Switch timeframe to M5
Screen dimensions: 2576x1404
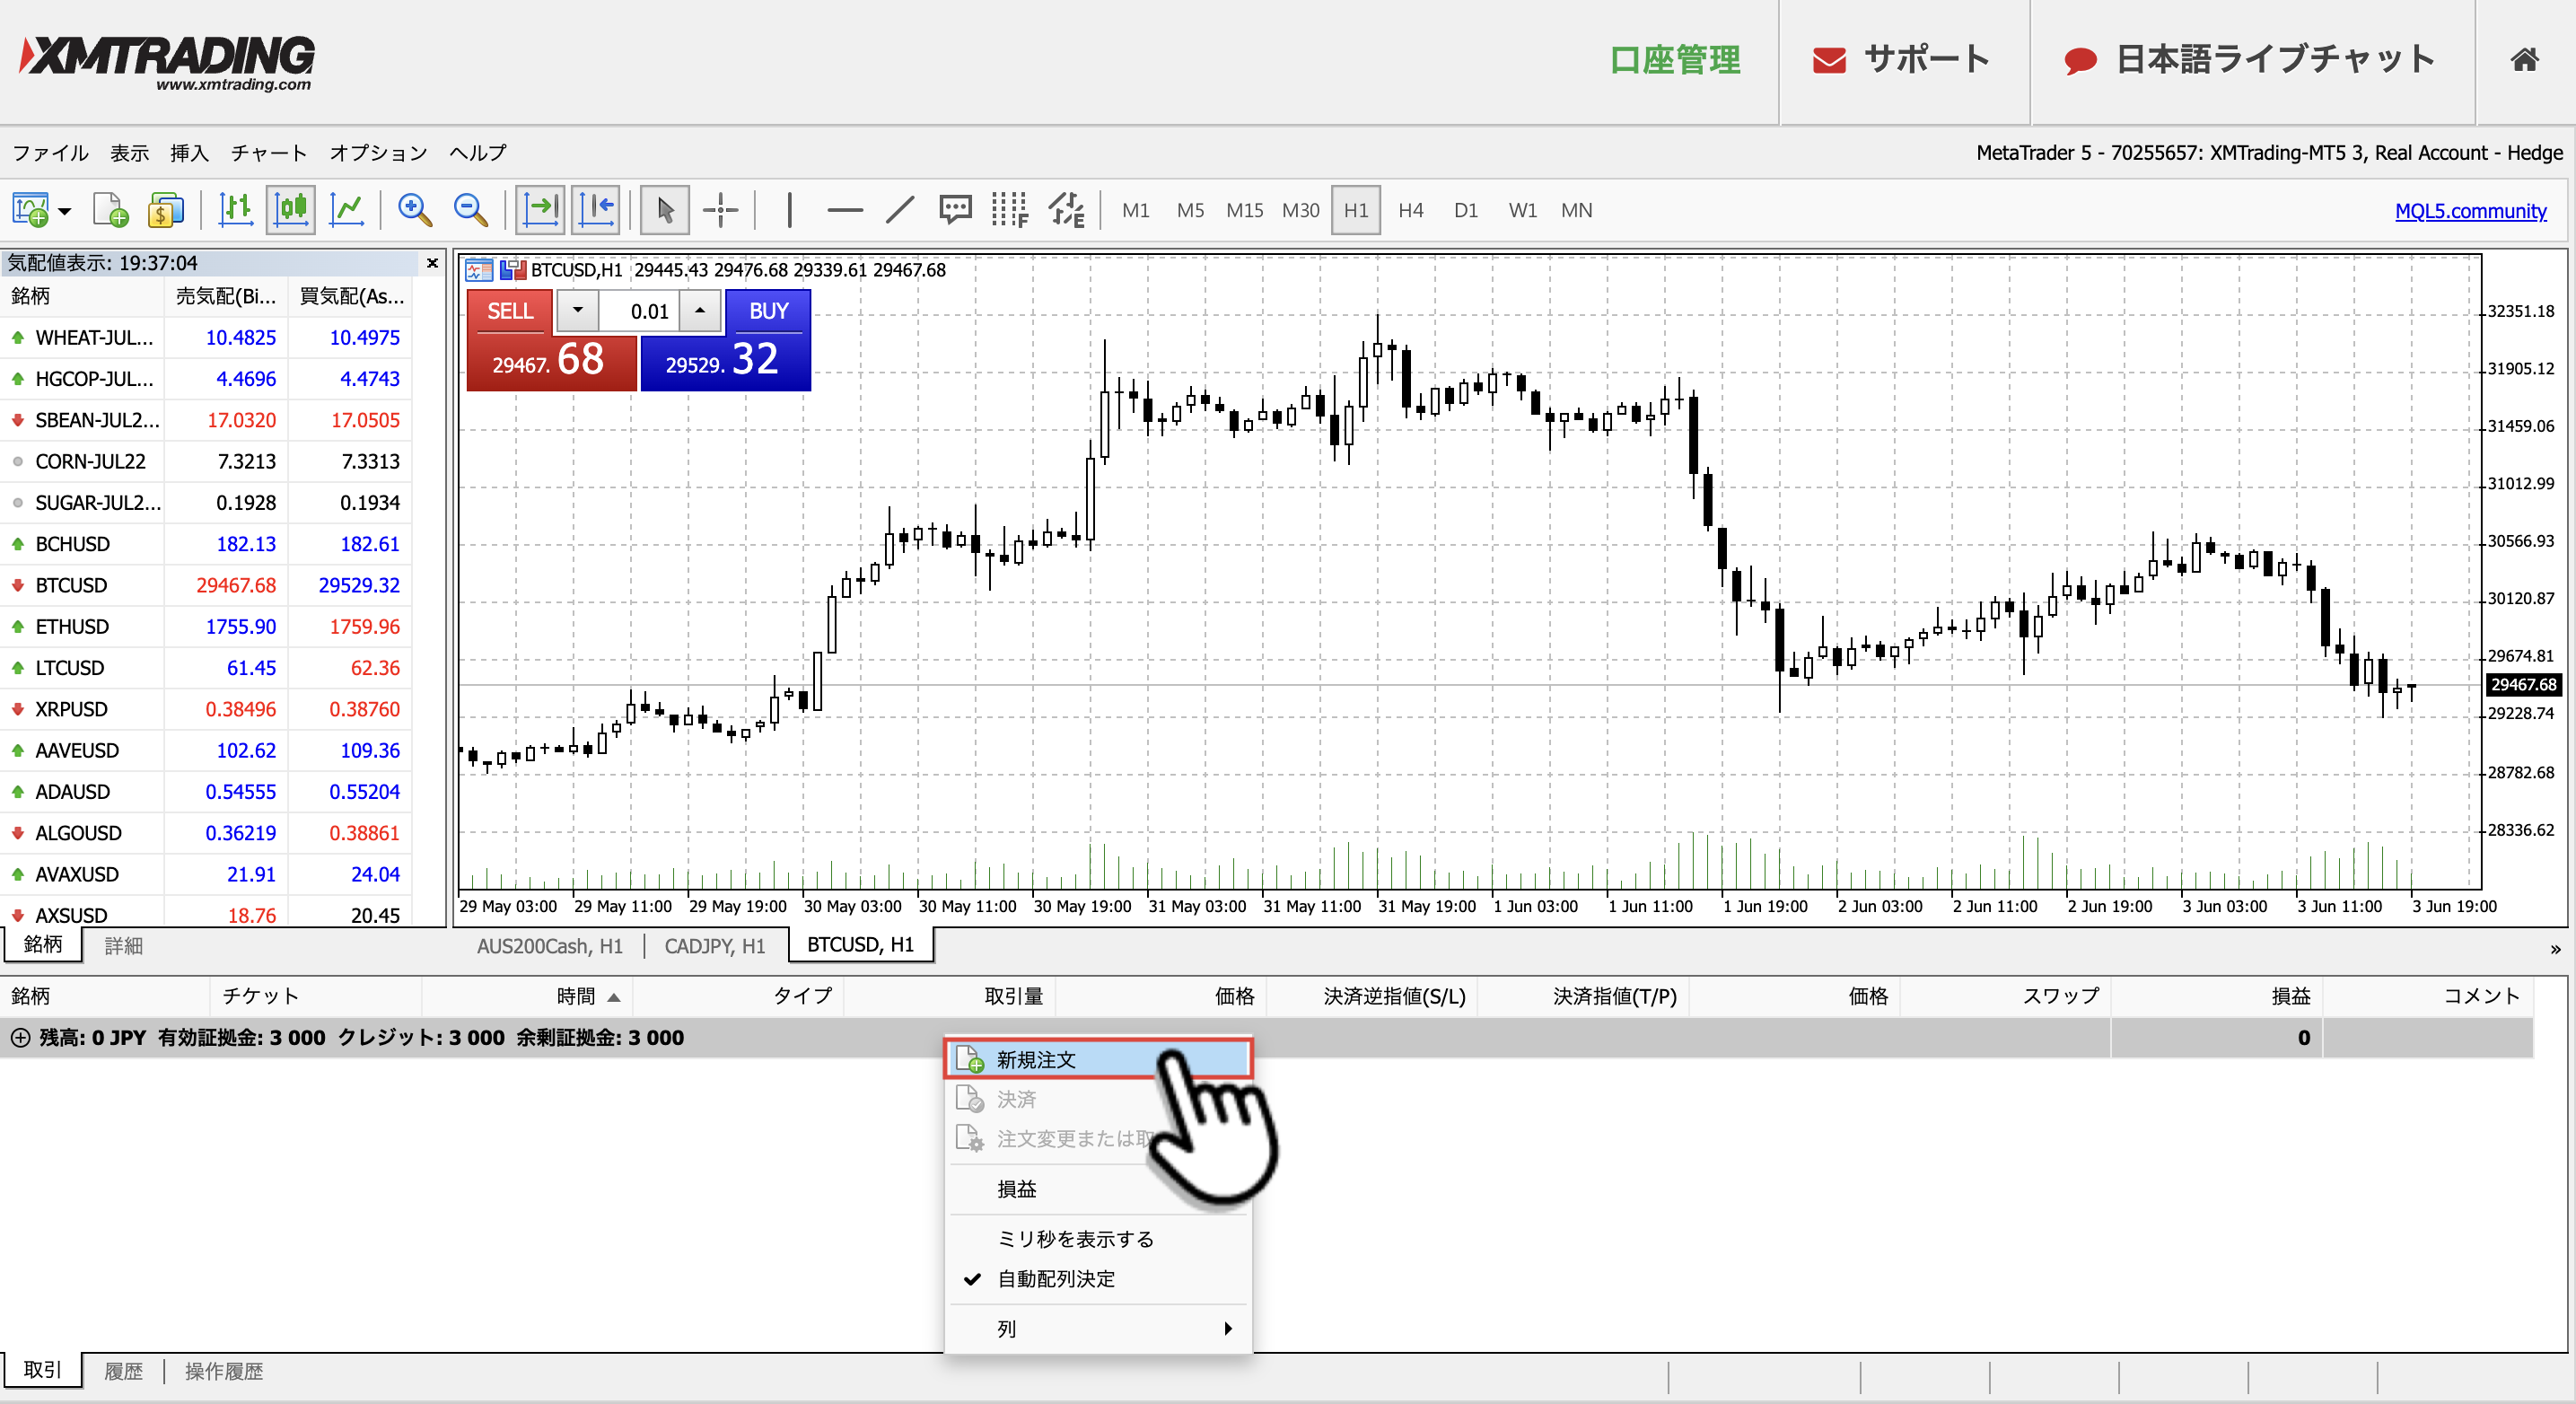coord(1190,211)
